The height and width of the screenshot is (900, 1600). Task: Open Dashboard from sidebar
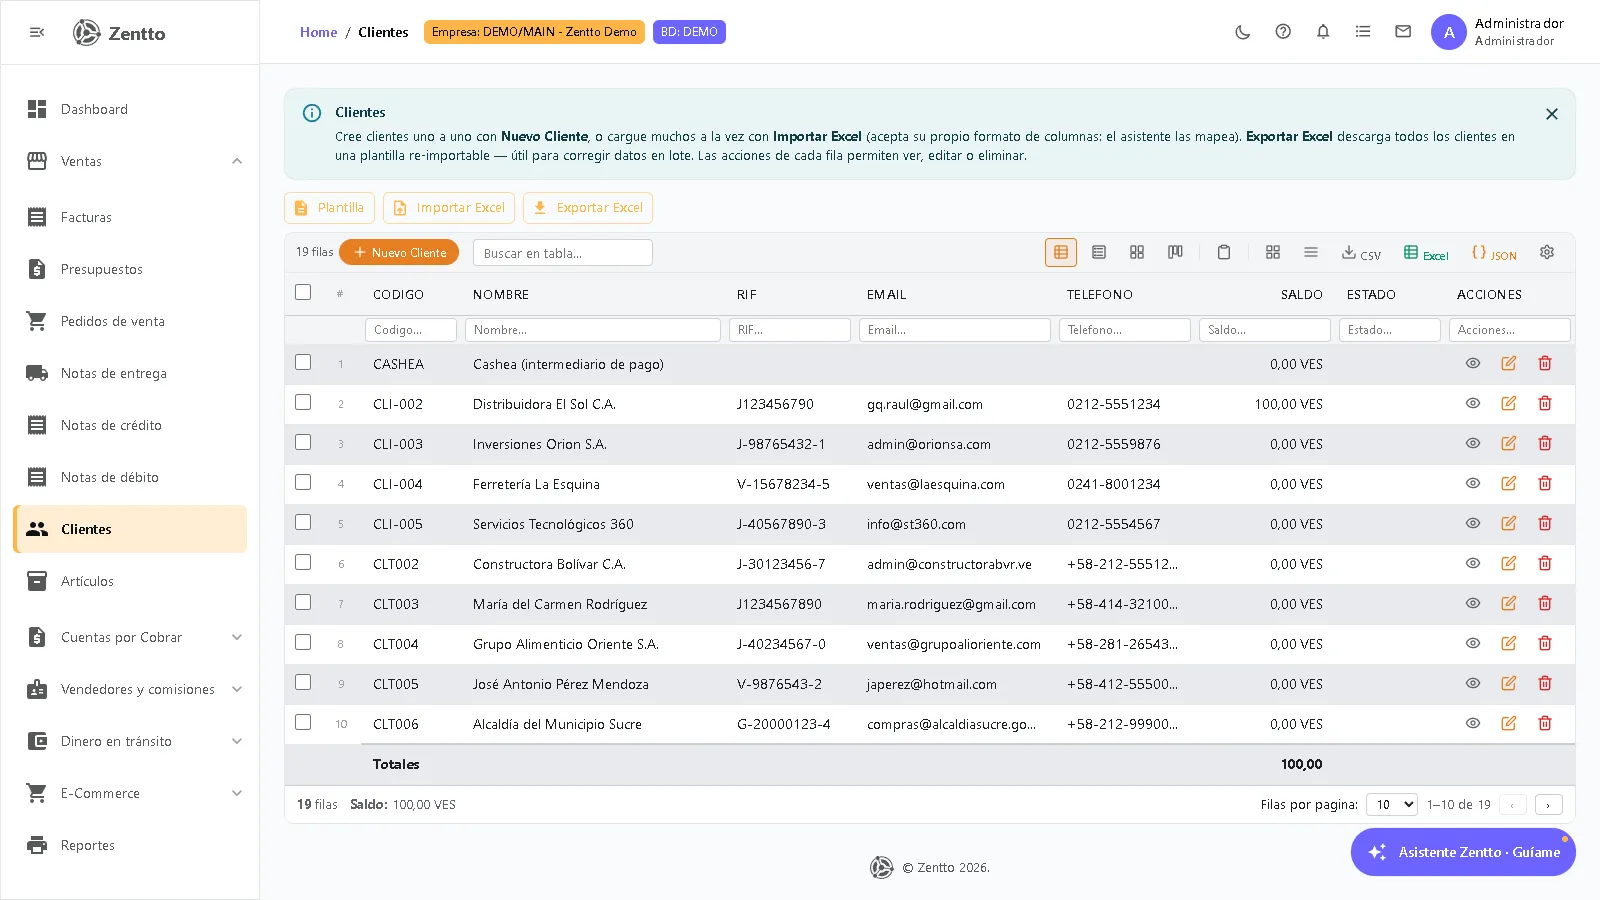[x=130, y=109]
